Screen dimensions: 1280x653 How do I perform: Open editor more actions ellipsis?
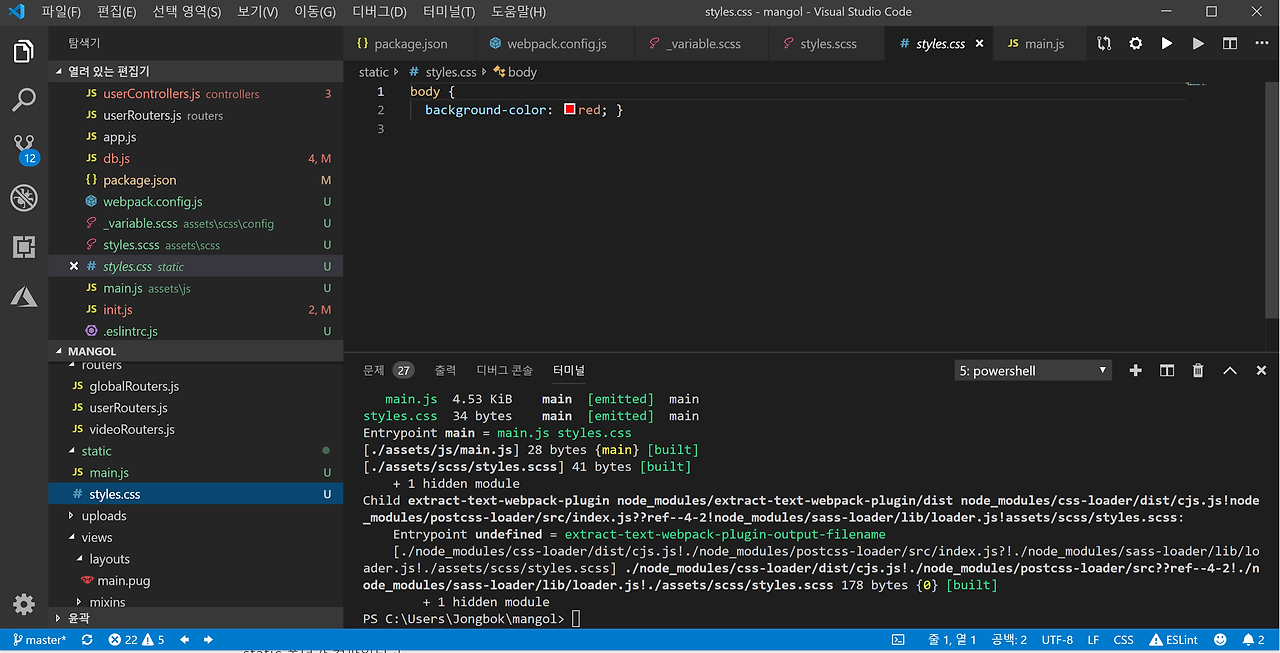1261,44
